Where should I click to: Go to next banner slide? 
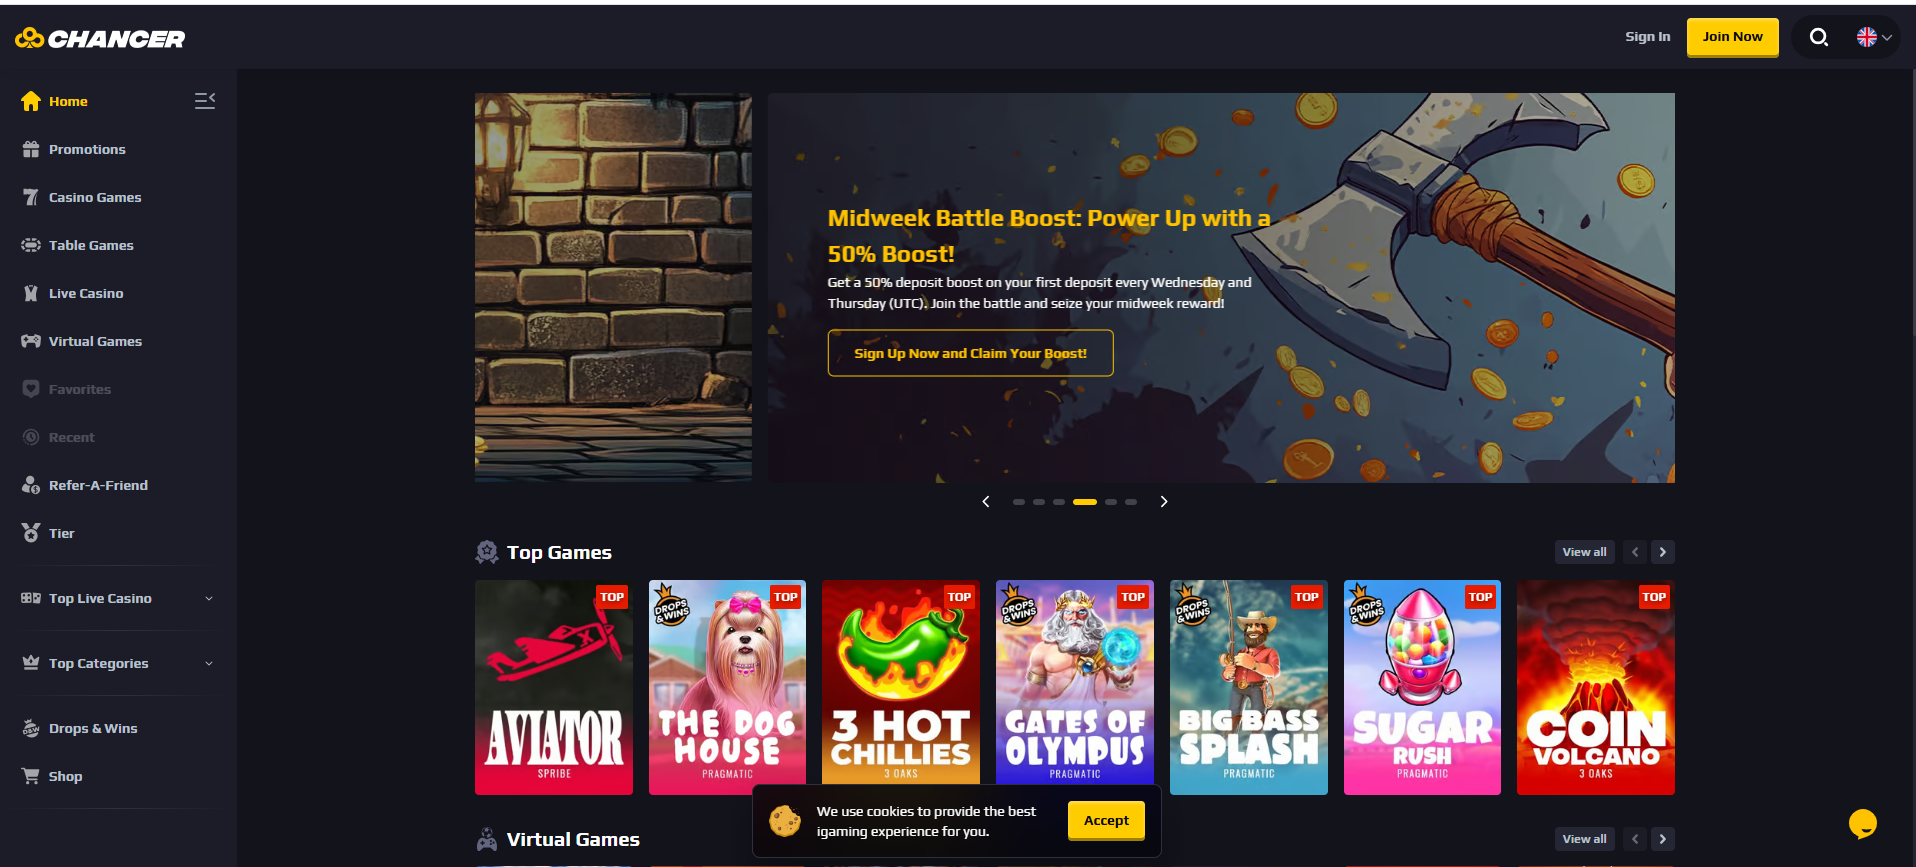(1164, 502)
